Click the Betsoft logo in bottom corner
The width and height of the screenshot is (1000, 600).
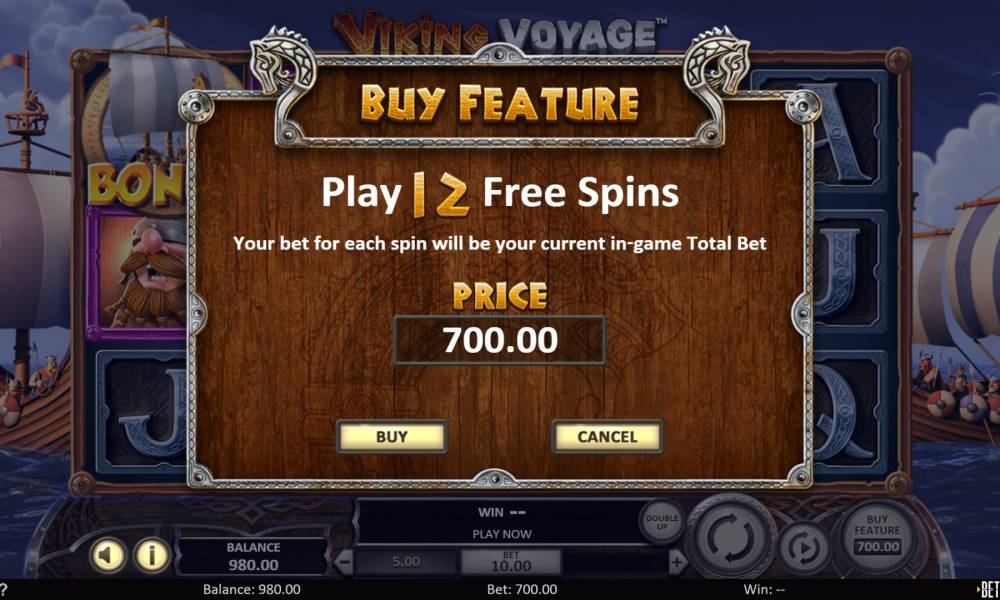point(989,589)
